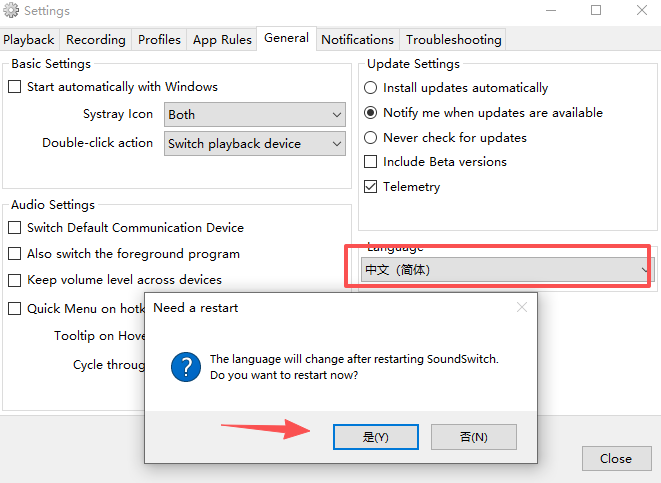Open the Double-click action dropdown
Screen dimensions: 661x483
coord(255,144)
